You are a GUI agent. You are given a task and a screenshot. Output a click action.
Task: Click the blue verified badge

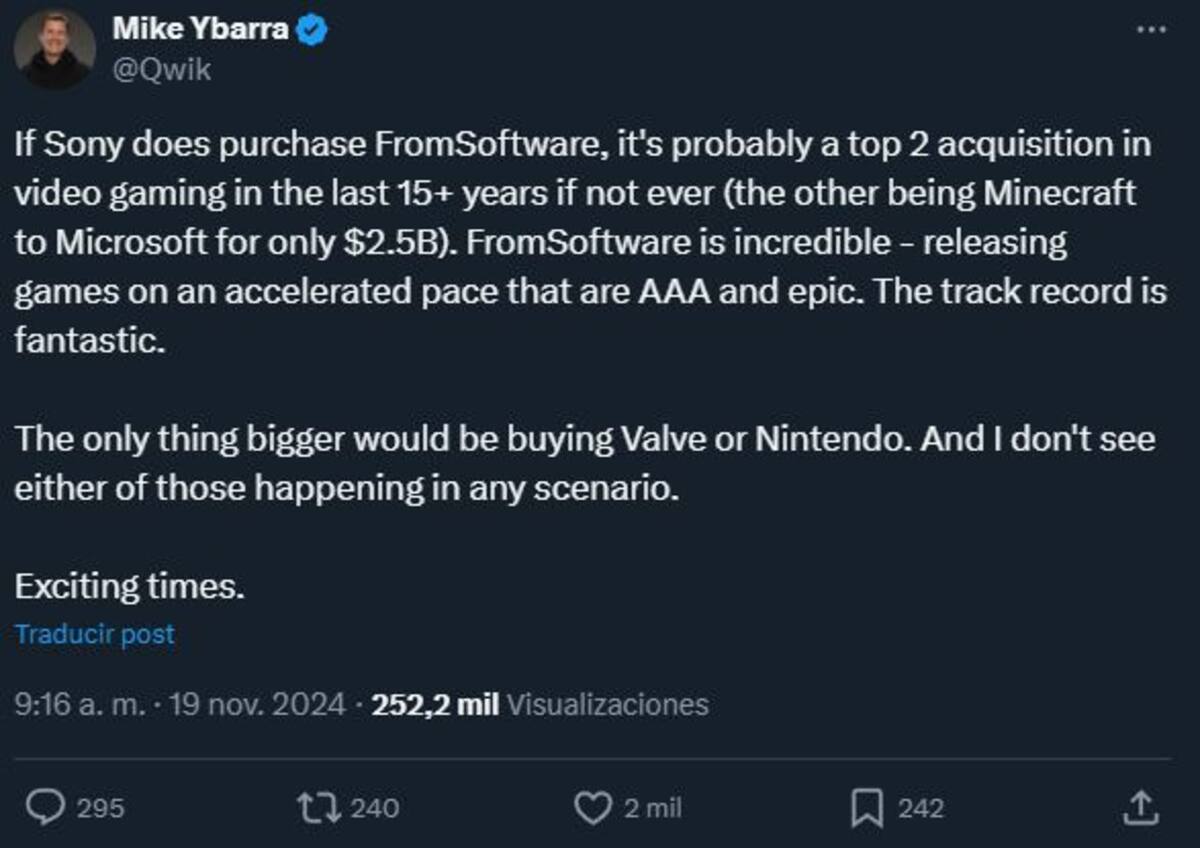[313, 30]
